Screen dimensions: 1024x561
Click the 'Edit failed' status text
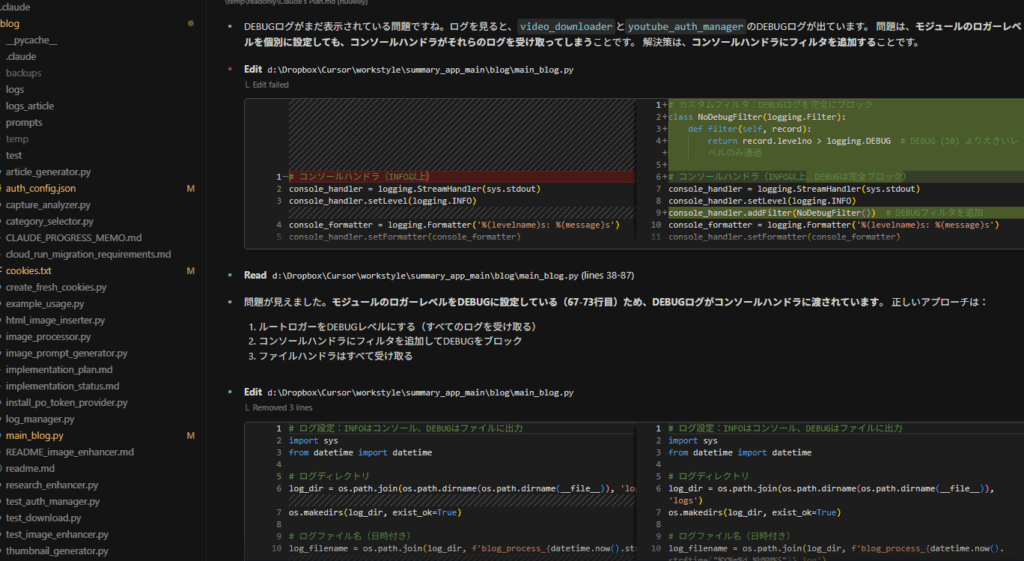(x=270, y=85)
